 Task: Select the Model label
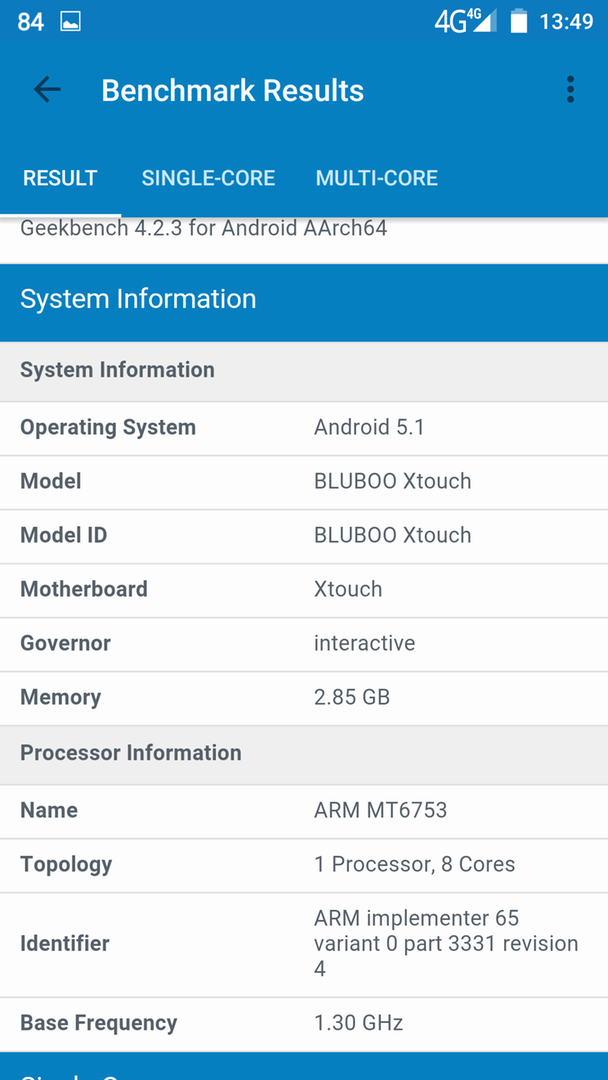point(51,481)
